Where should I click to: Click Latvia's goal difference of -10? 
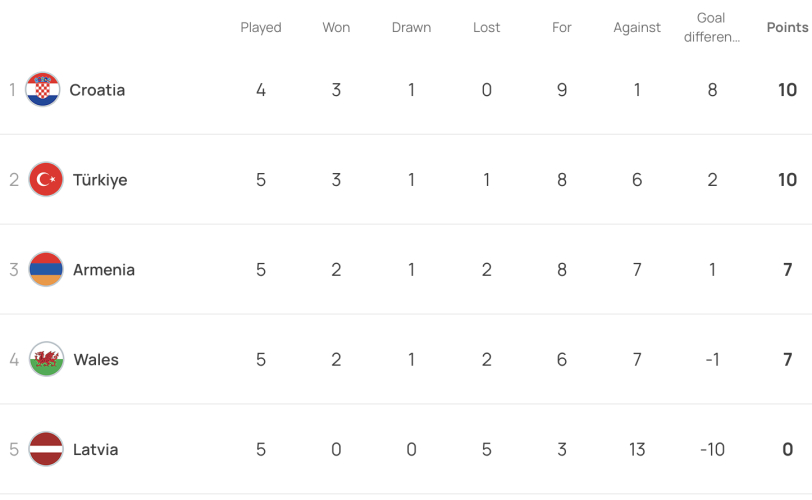tap(712, 449)
